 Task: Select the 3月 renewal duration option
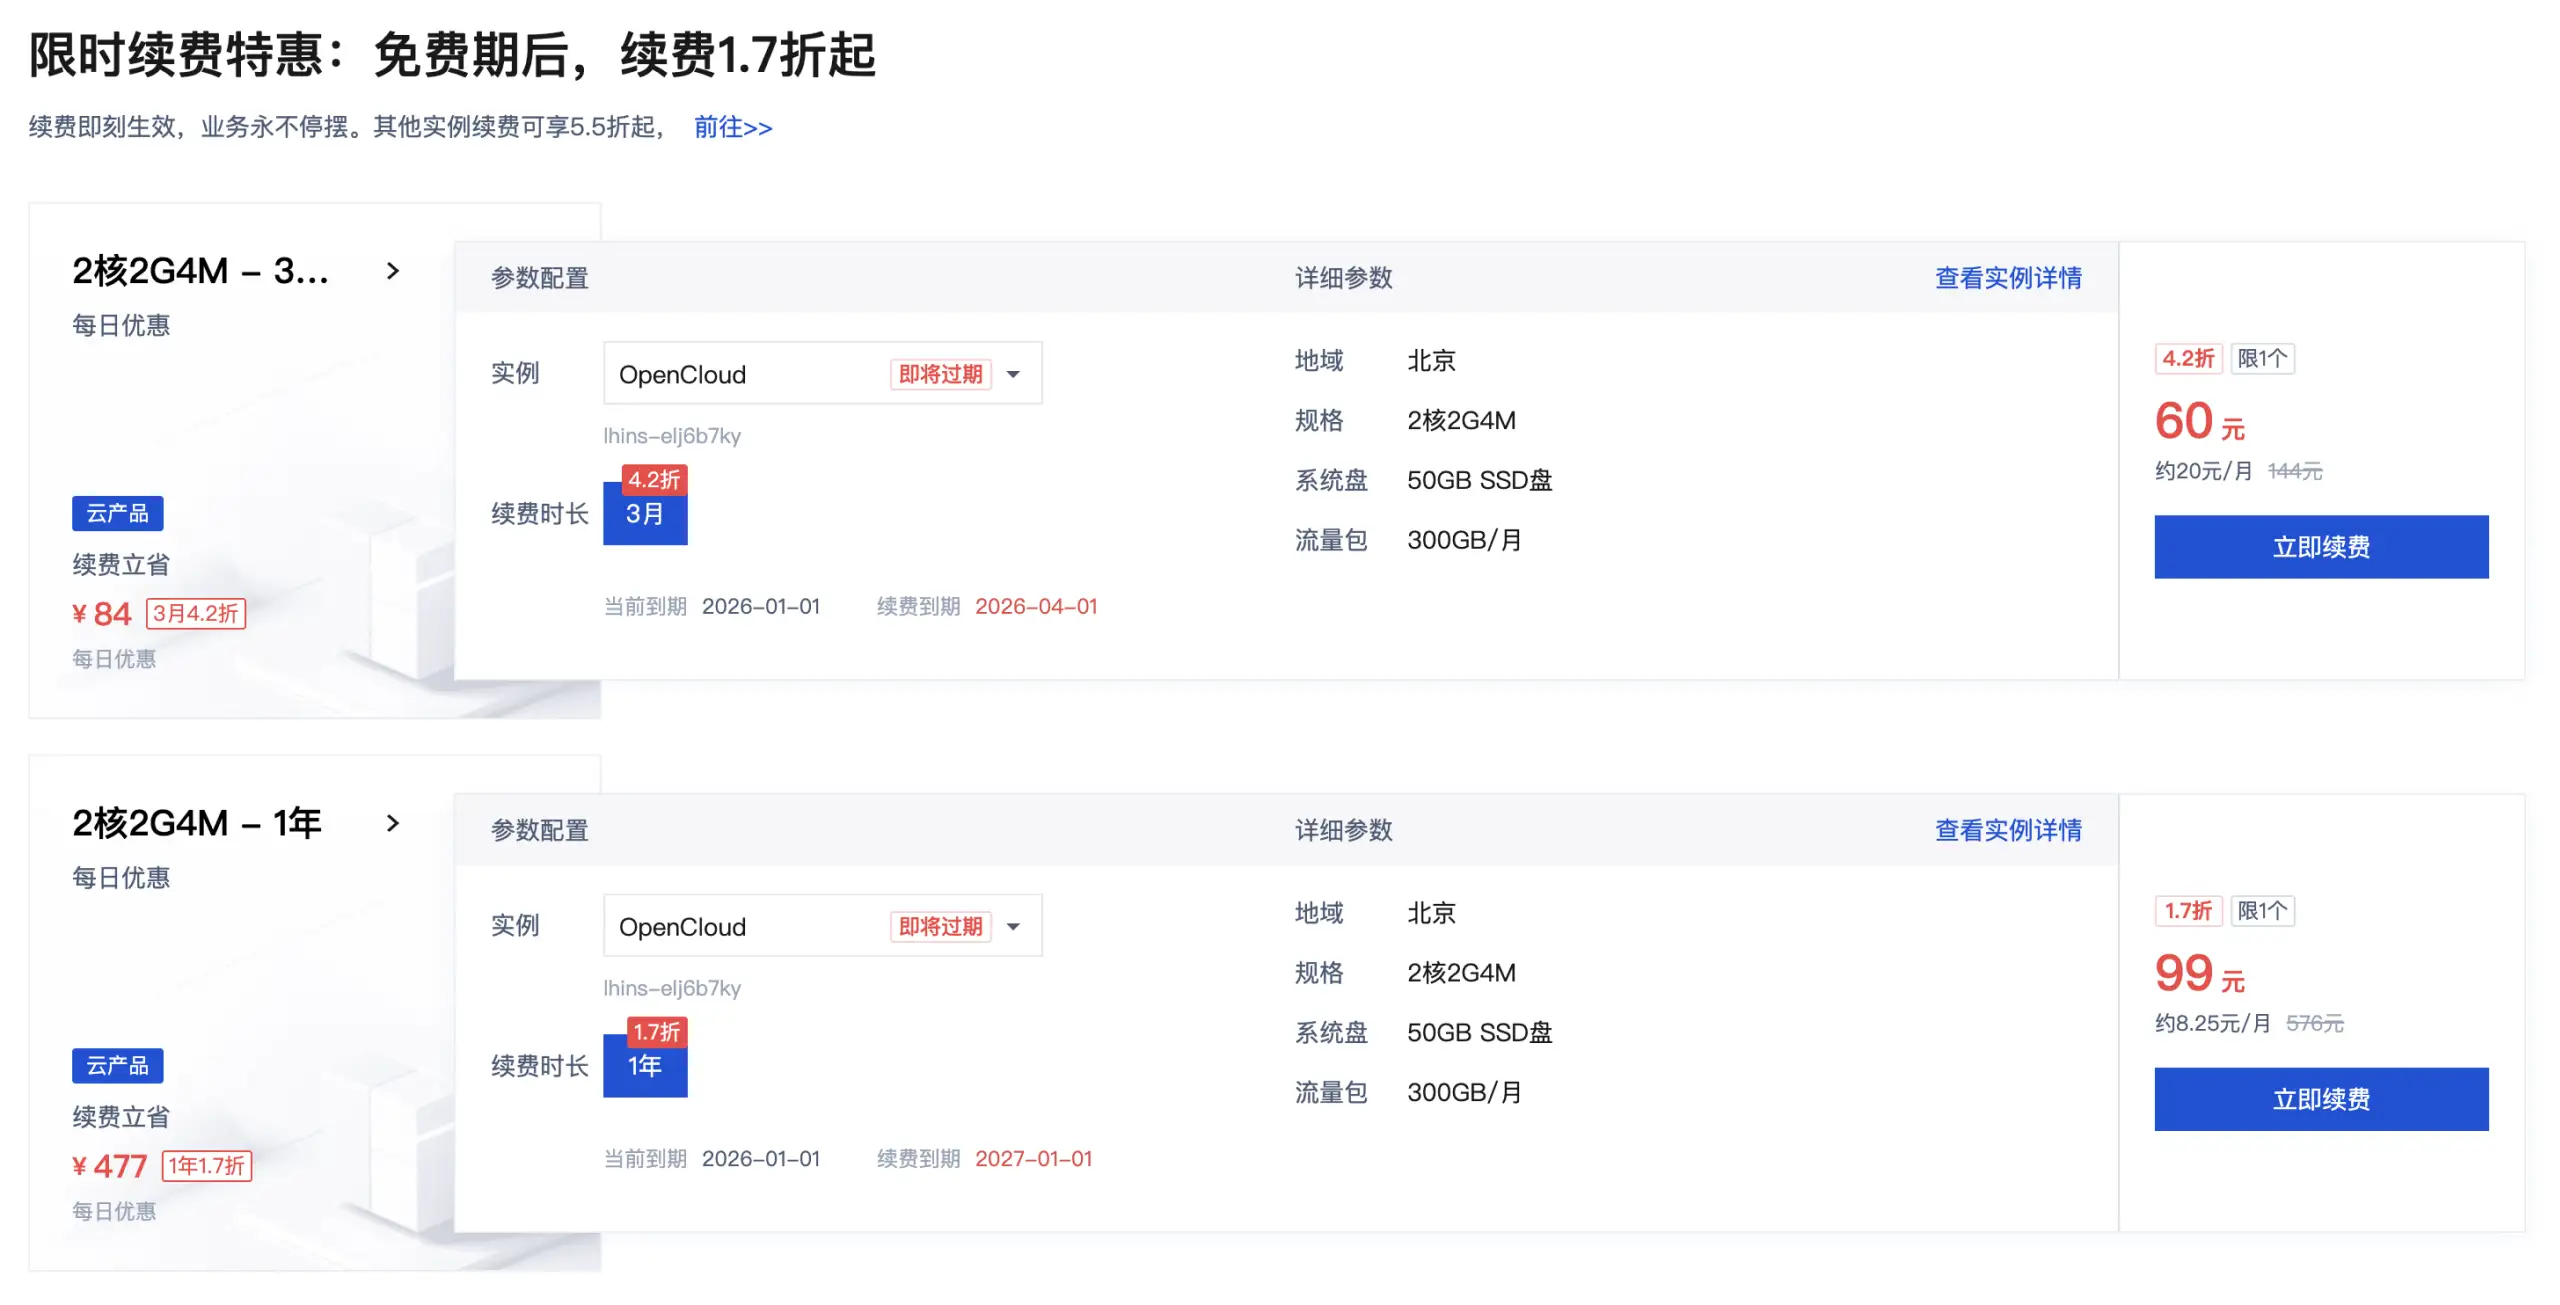click(645, 514)
